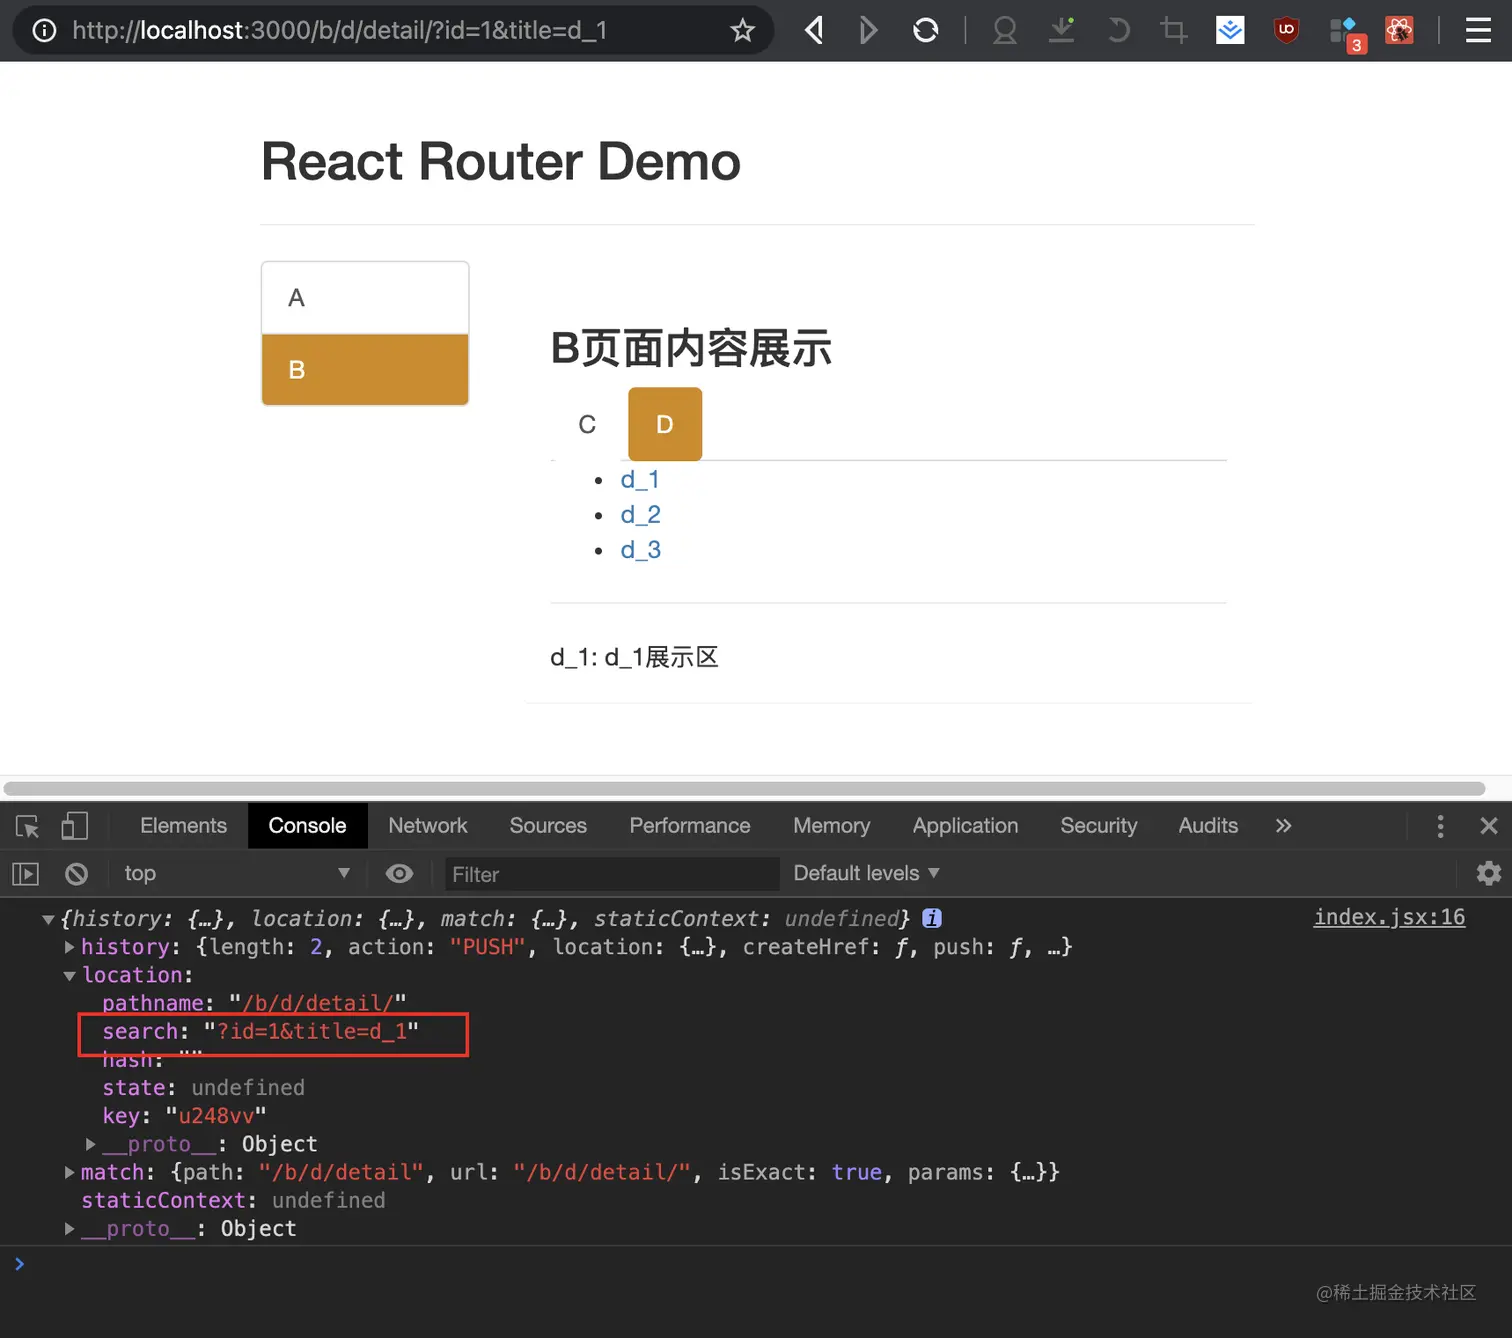Go forward with the right arrow button
1512x1338 pixels.
click(868, 30)
